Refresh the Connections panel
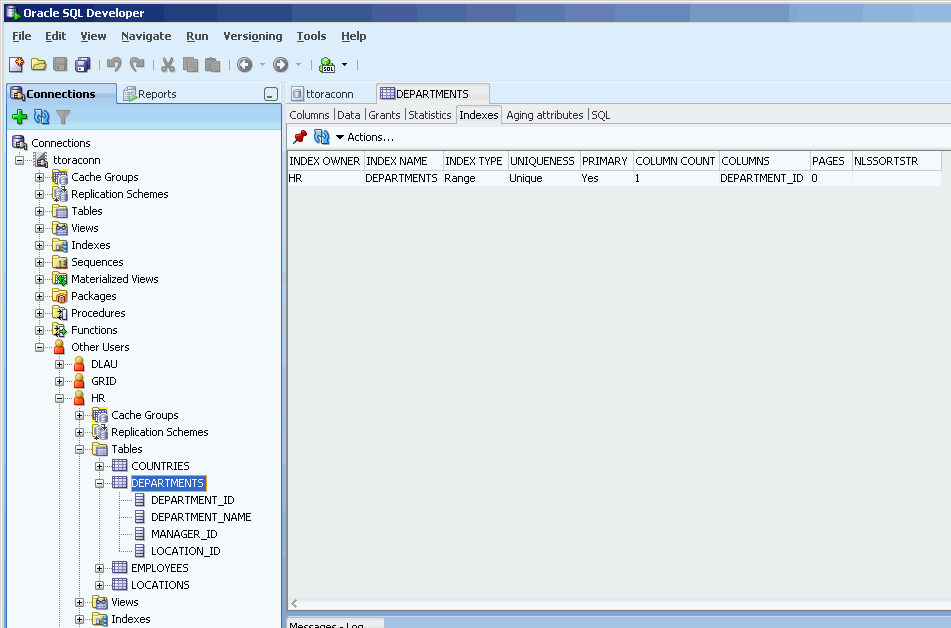The image size is (951, 628). 40,116
